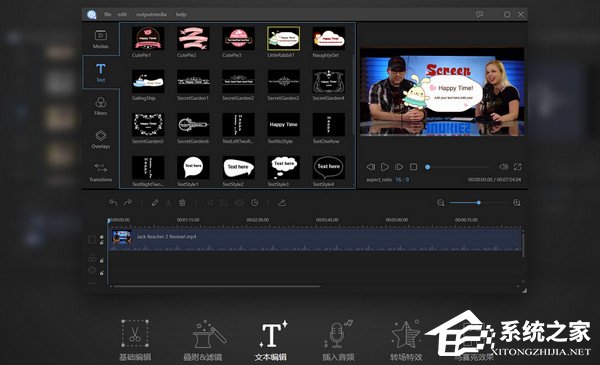Click the undo arrow in timeline toolbar
The image size is (600, 365).
pyautogui.click(x=113, y=202)
